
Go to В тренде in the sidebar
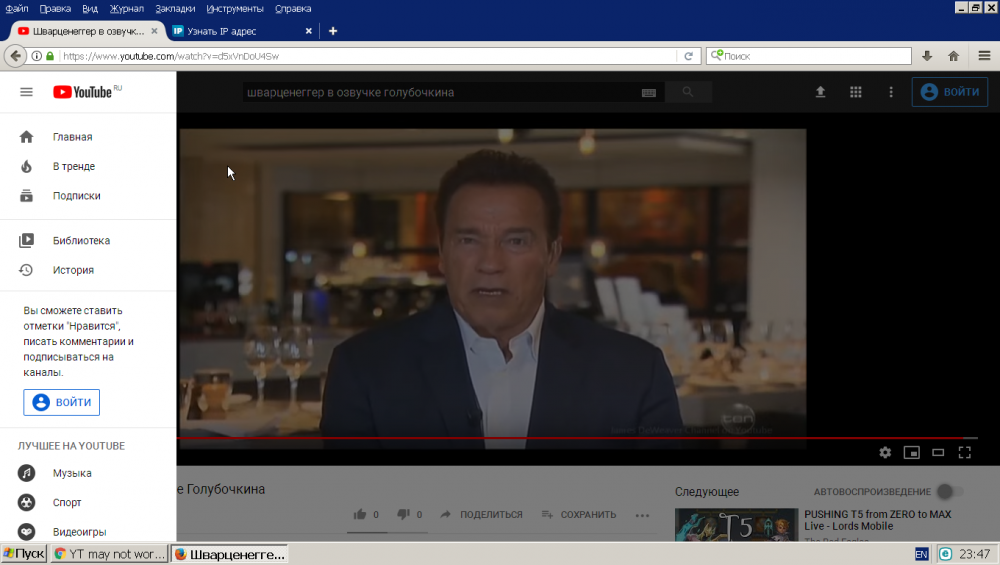[74, 166]
